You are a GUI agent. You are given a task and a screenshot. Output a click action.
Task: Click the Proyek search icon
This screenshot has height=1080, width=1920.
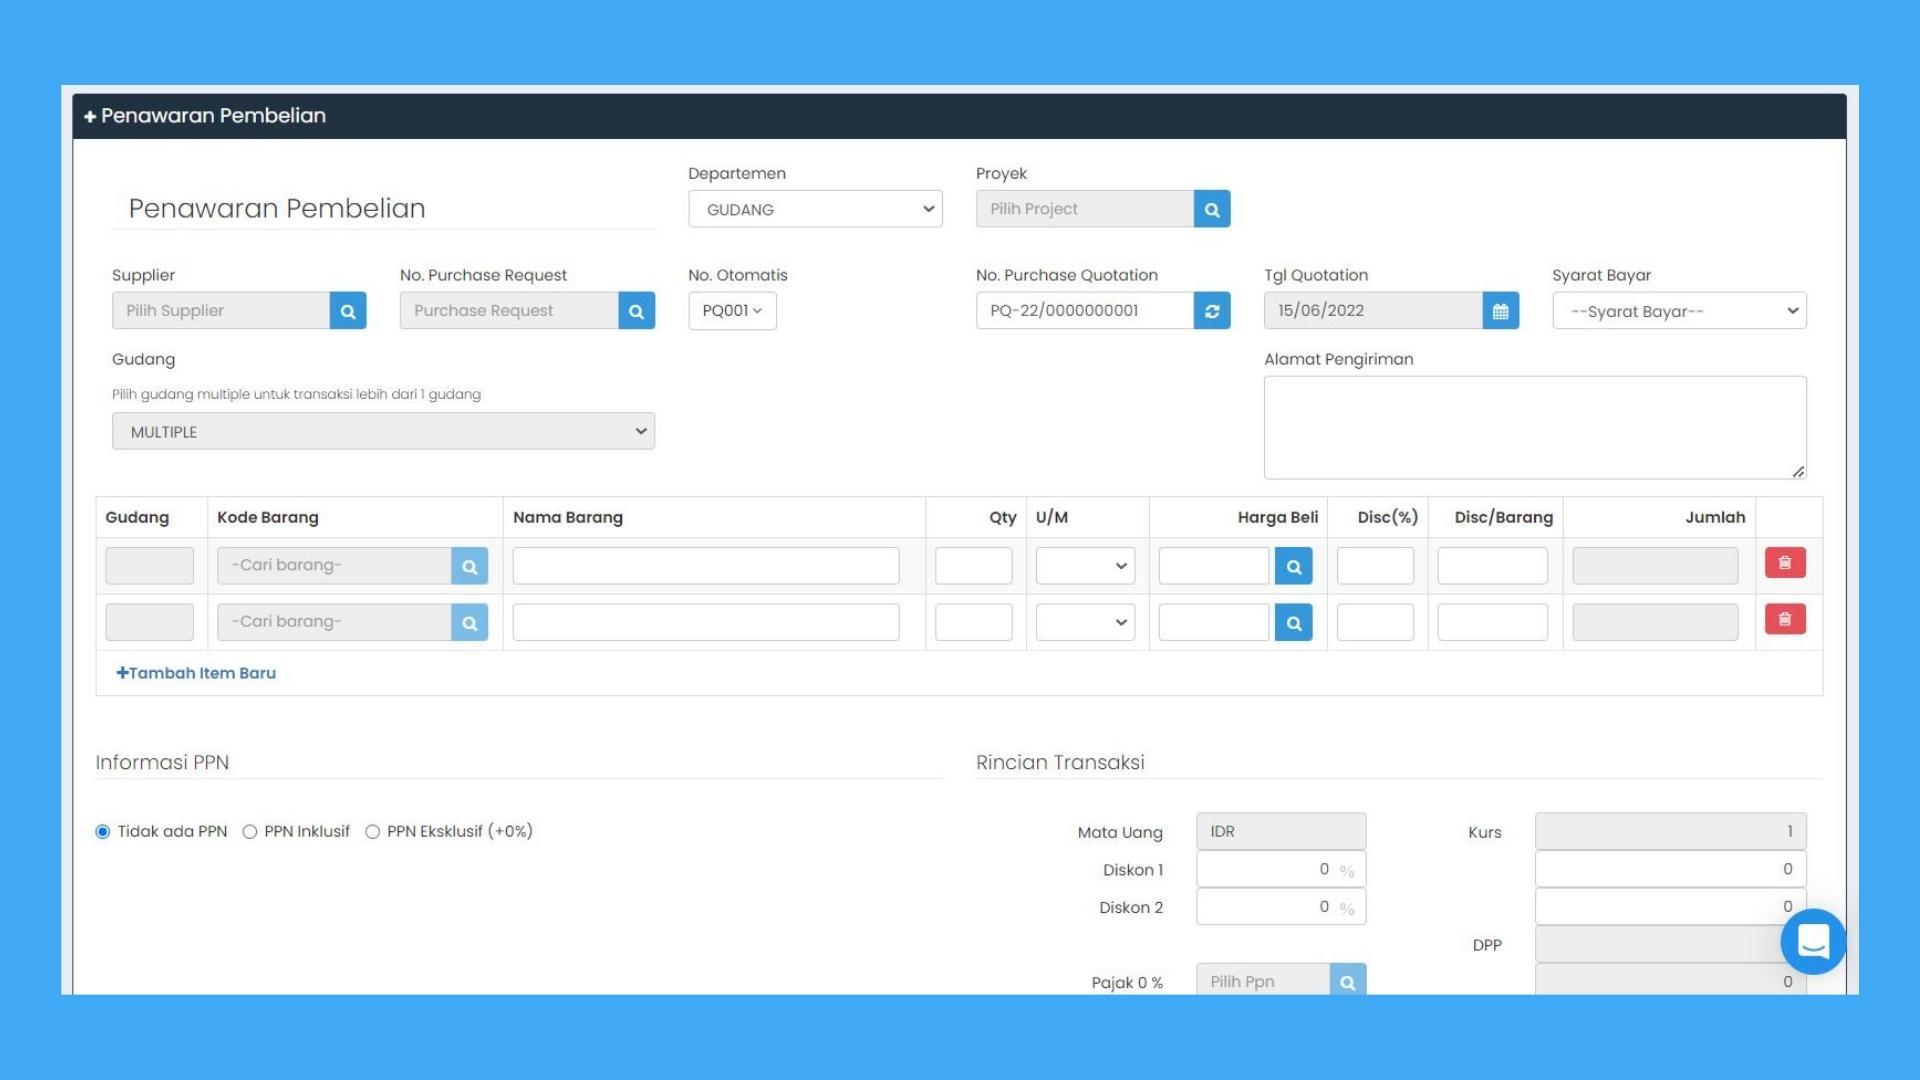coord(1212,209)
